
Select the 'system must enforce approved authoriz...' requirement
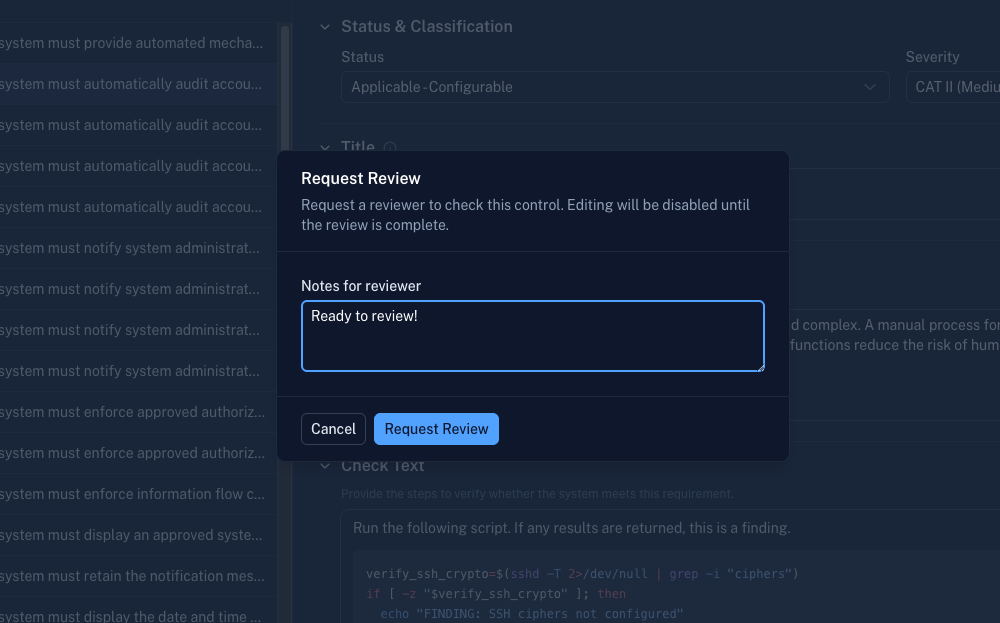(130, 411)
